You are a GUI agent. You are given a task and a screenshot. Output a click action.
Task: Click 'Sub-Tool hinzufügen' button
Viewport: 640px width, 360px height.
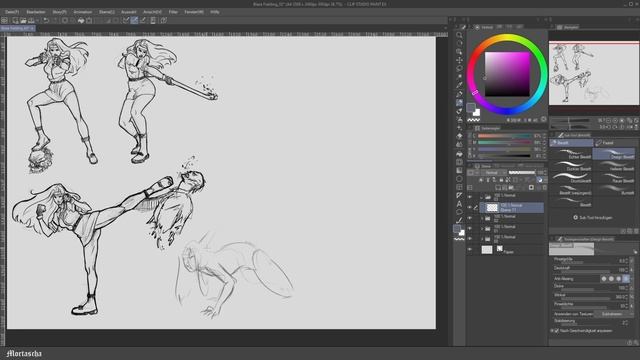(x=592, y=218)
